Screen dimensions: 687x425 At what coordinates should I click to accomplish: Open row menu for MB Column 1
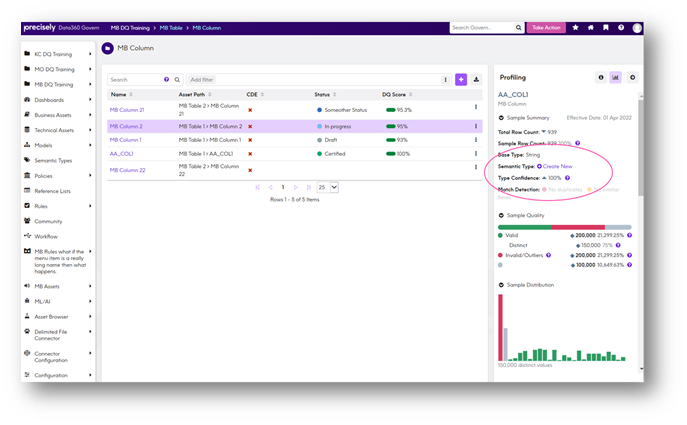point(476,140)
